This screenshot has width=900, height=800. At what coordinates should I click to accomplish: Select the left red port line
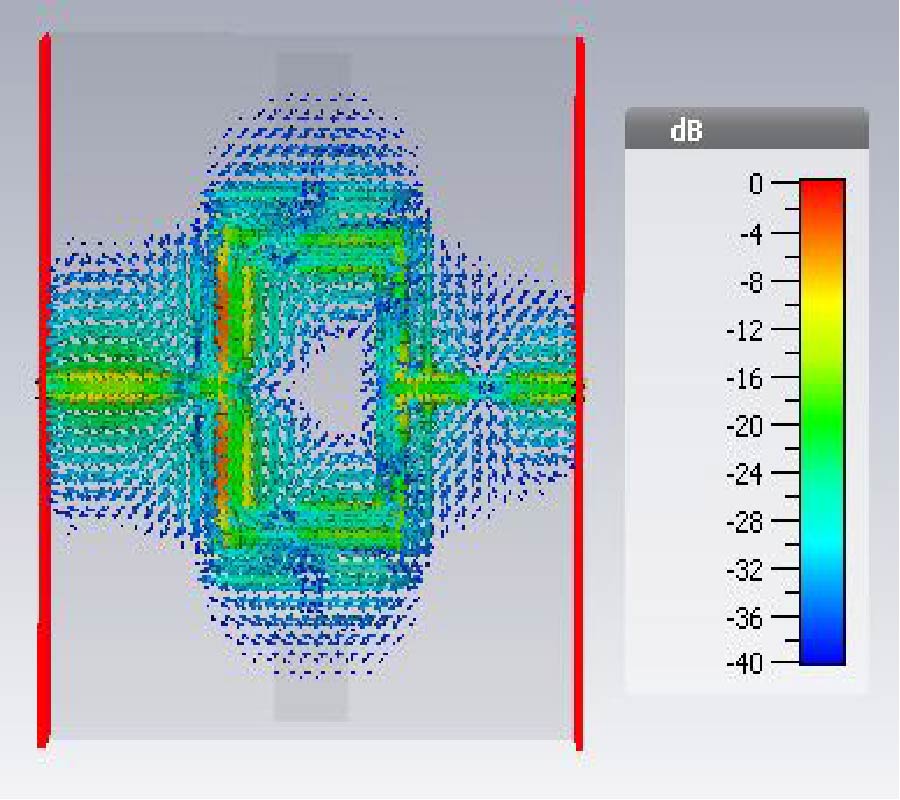(44, 390)
